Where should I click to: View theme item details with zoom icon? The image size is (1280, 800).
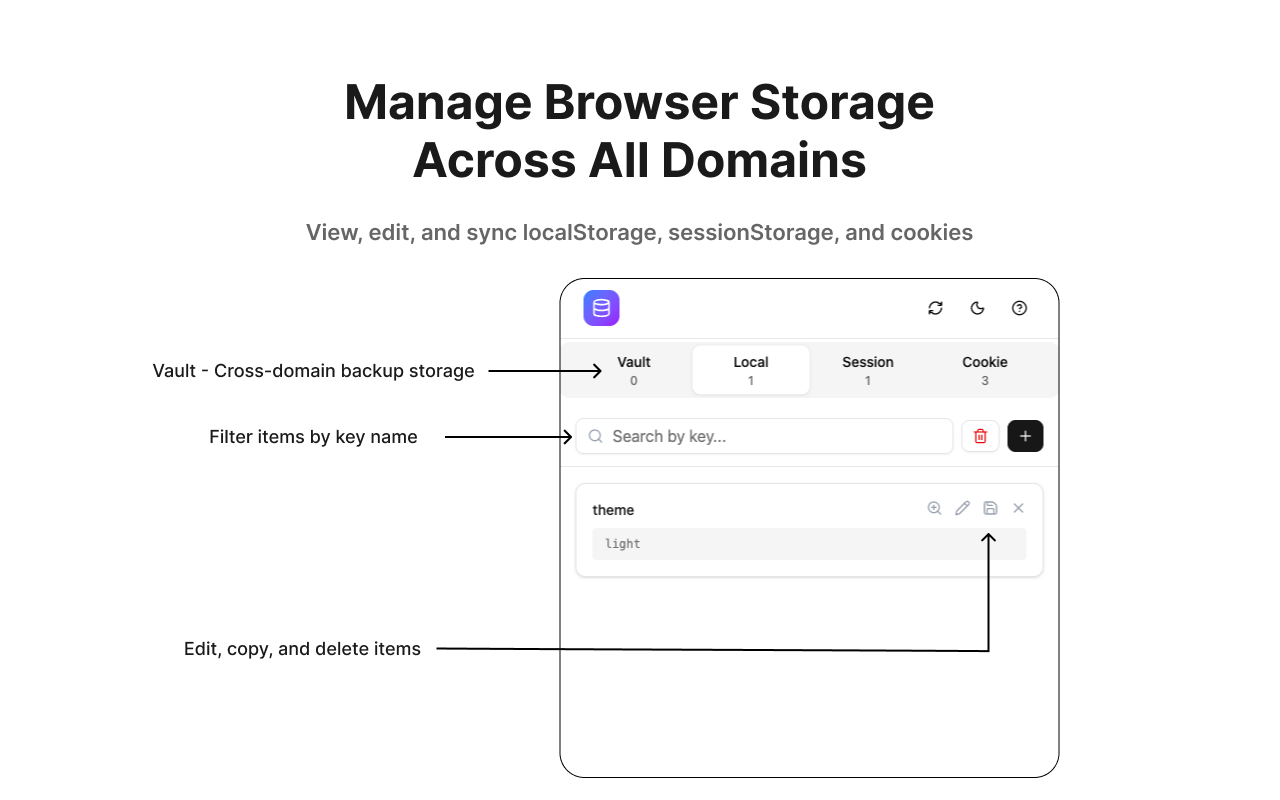point(934,508)
